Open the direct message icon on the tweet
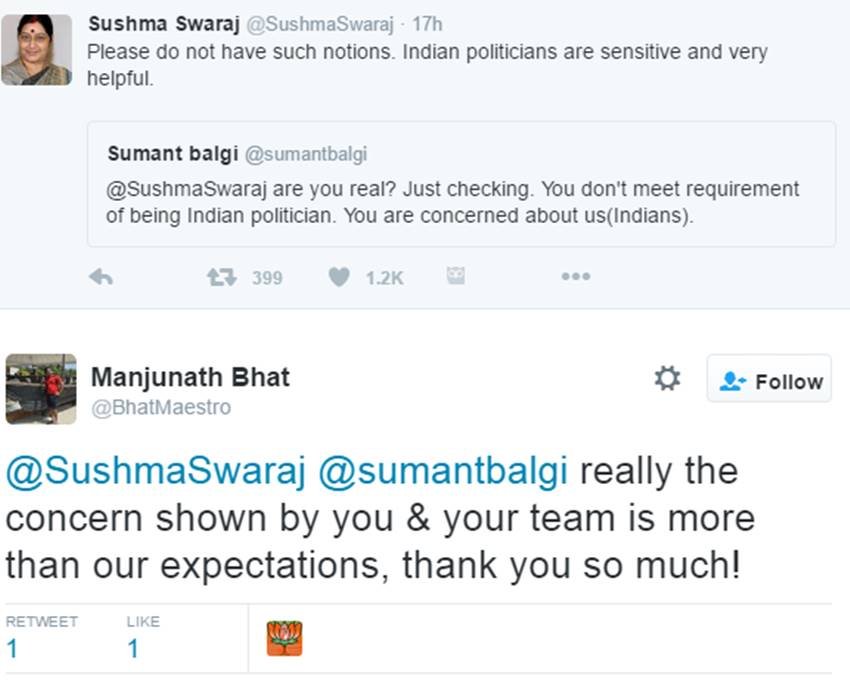This screenshot has height=683, width=850. pyautogui.click(x=456, y=277)
